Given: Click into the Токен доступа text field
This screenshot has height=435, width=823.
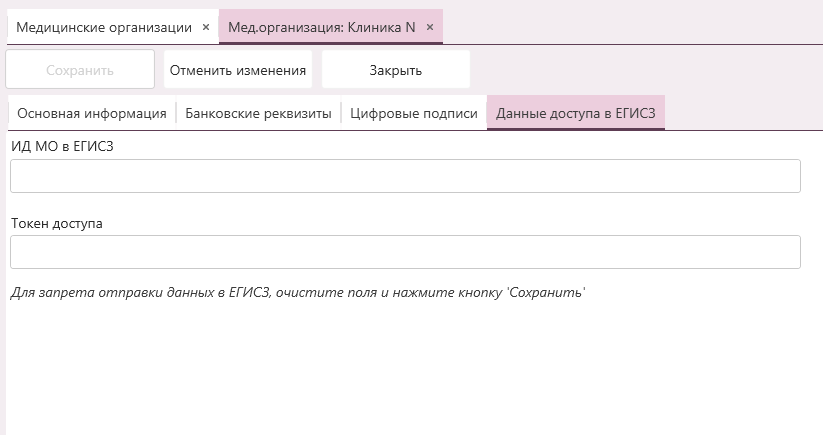Looking at the screenshot, I should pyautogui.click(x=405, y=252).
